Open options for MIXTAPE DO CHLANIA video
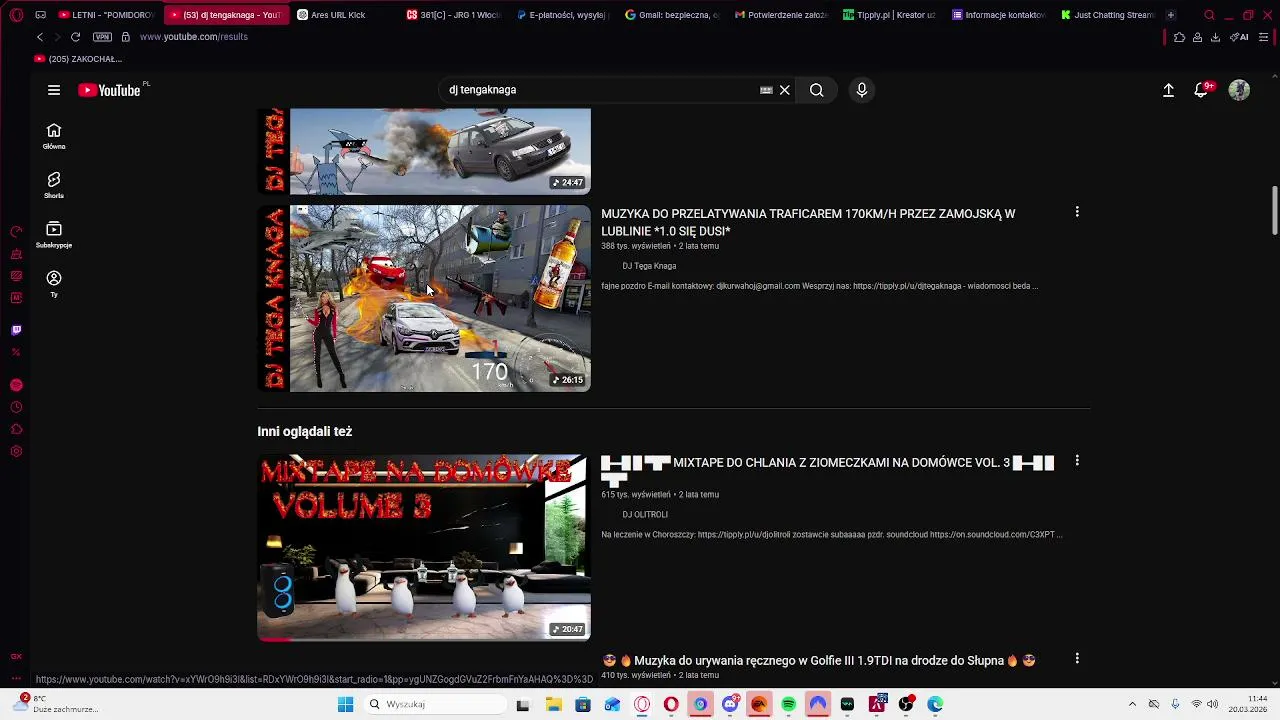This screenshot has height=720, width=1280. pos(1077,461)
